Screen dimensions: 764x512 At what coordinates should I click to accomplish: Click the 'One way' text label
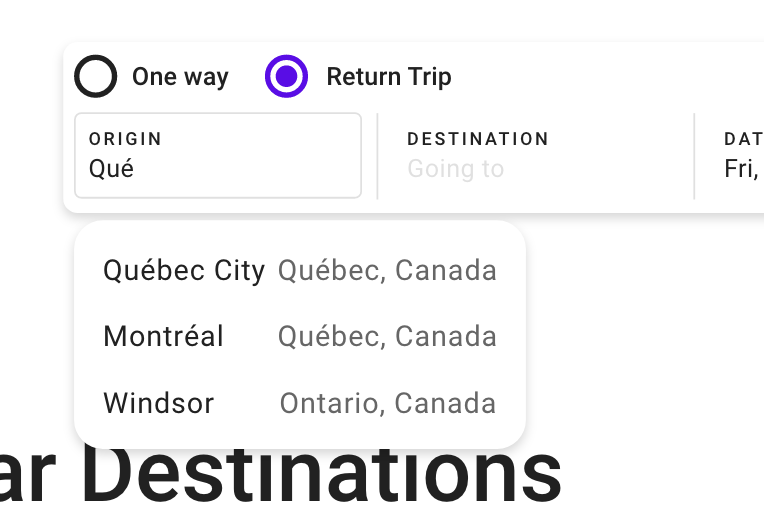(x=180, y=77)
